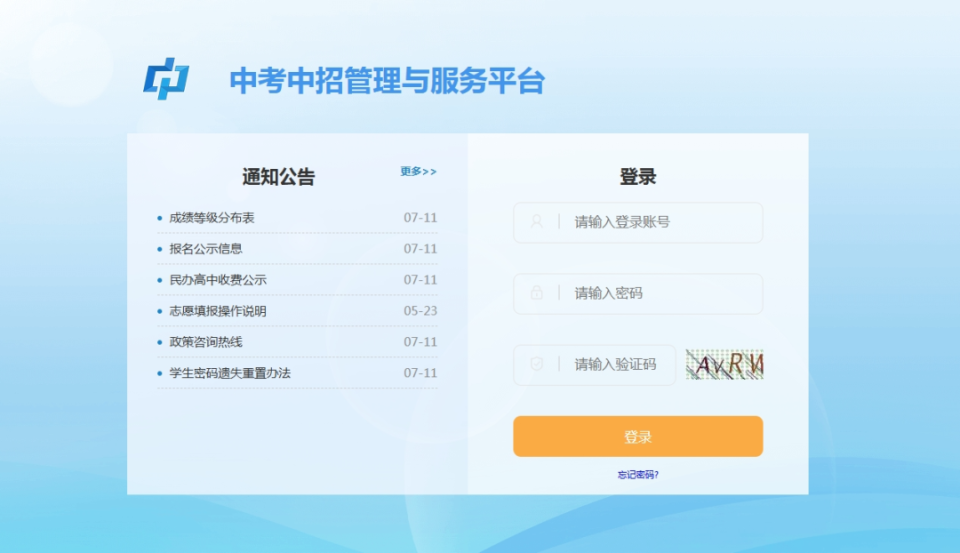Open the 报名公示信息 notice
This screenshot has width=960, height=553.
[206, 249]
